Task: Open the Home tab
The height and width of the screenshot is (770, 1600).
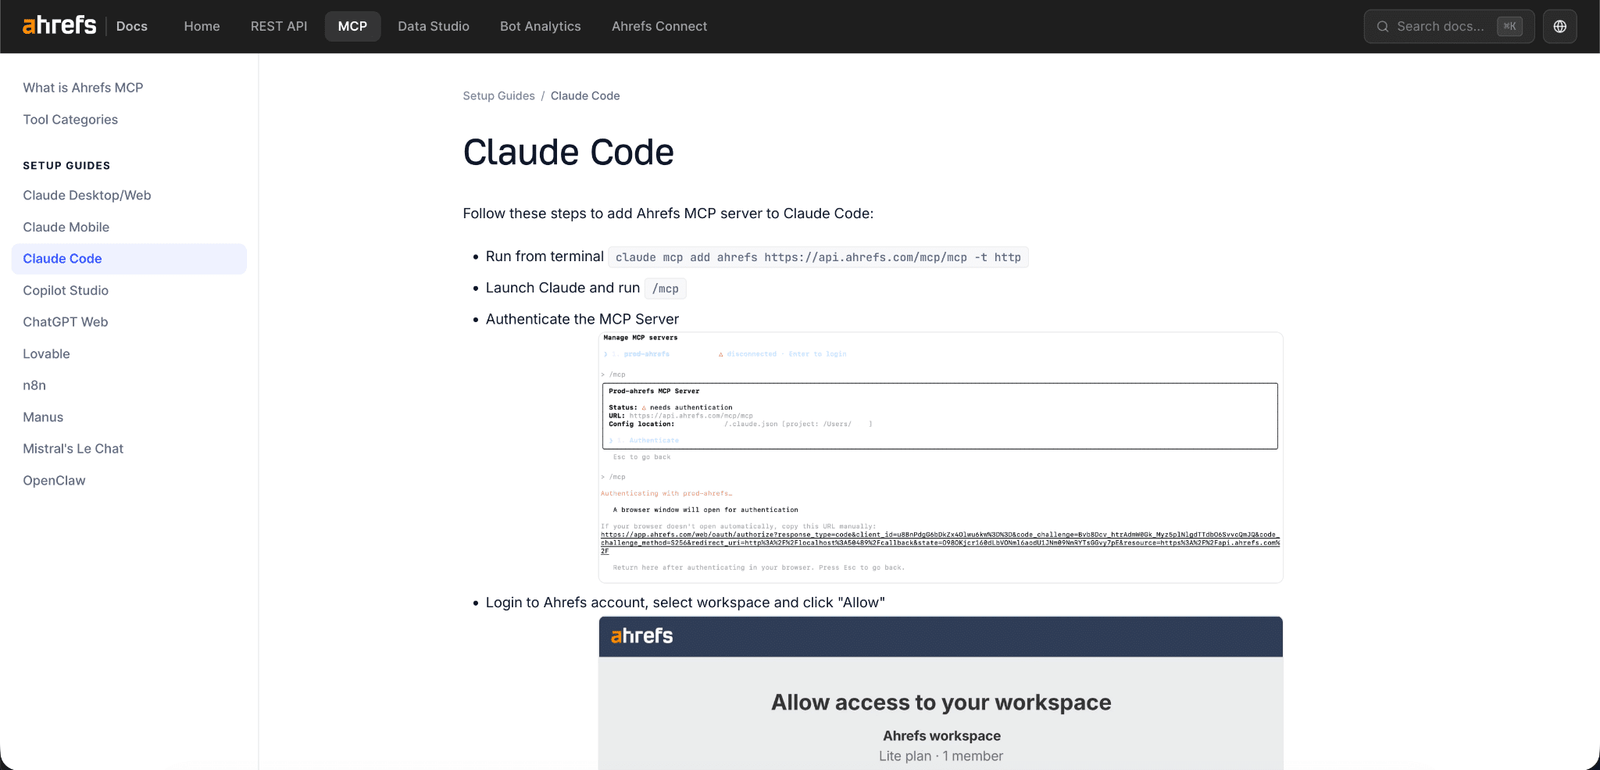Action: [x=202, y=26]
